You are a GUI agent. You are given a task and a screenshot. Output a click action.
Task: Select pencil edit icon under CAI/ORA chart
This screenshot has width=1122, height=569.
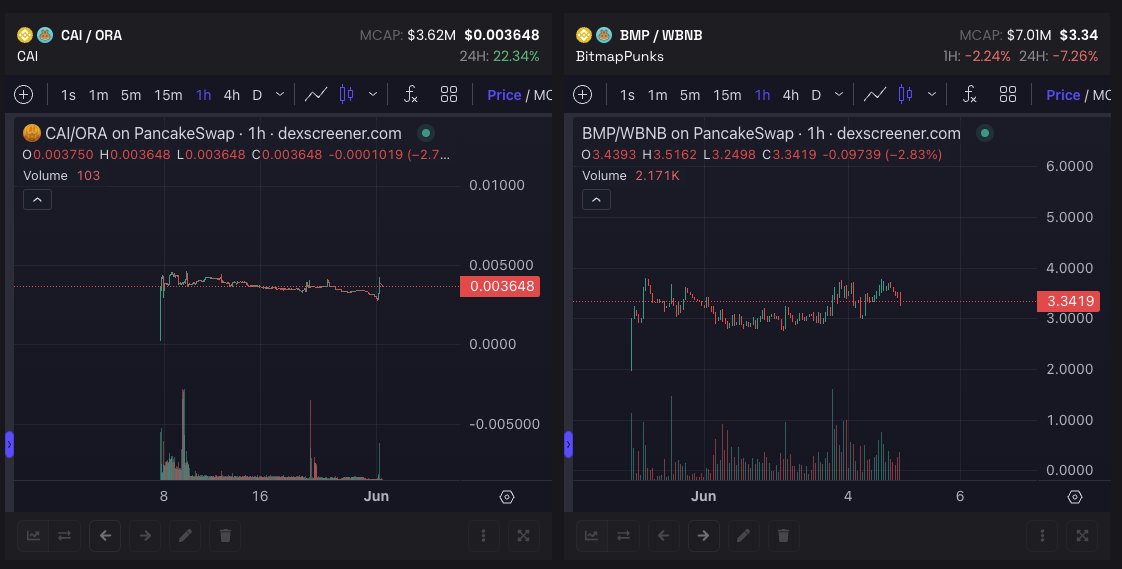click(185, 535)
